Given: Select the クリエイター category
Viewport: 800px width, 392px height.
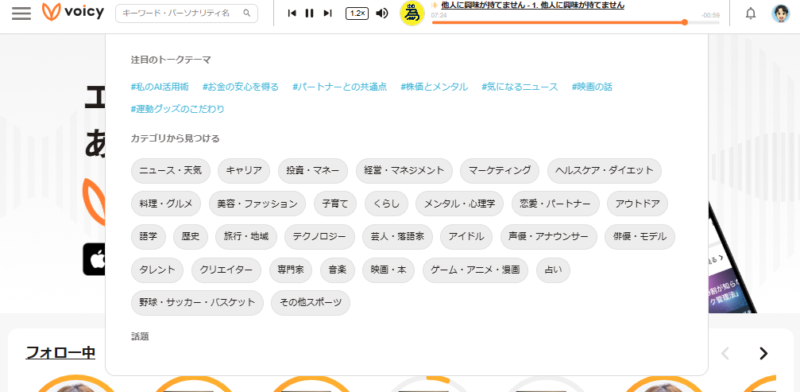Looking at the screenshot, I should tap(227, 270).
